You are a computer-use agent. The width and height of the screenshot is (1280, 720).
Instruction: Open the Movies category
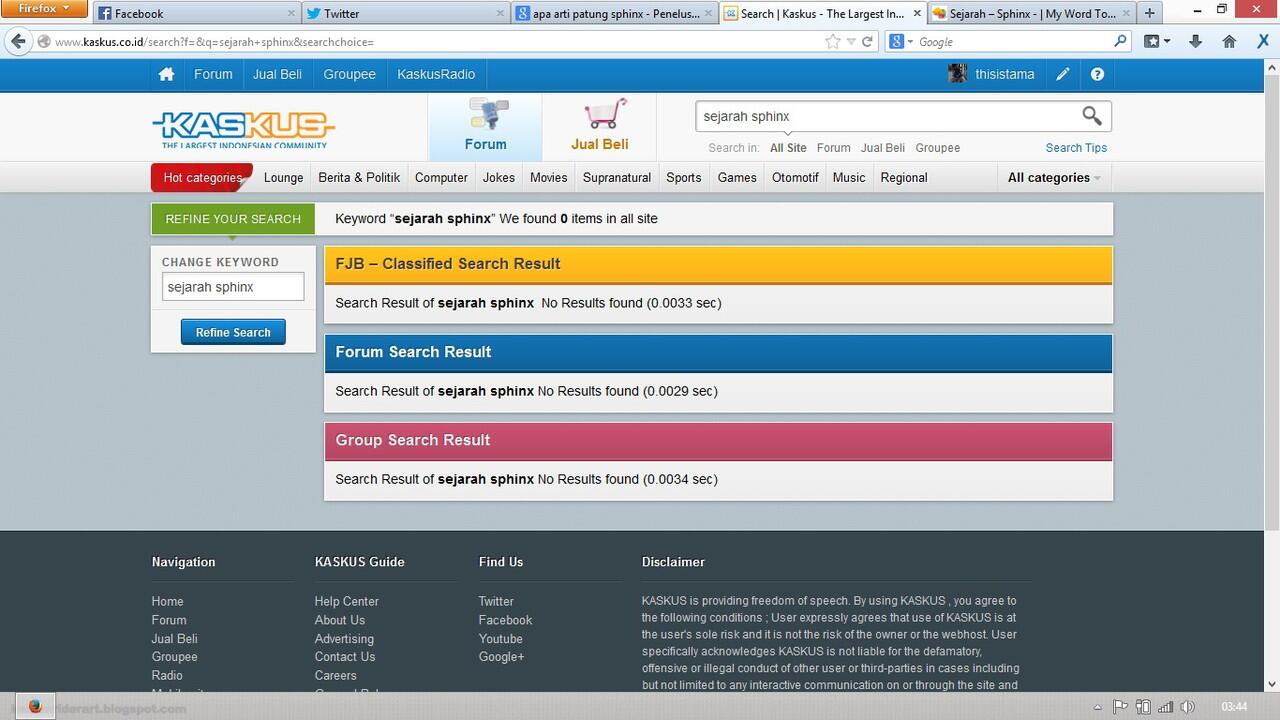tap(549, 178)
